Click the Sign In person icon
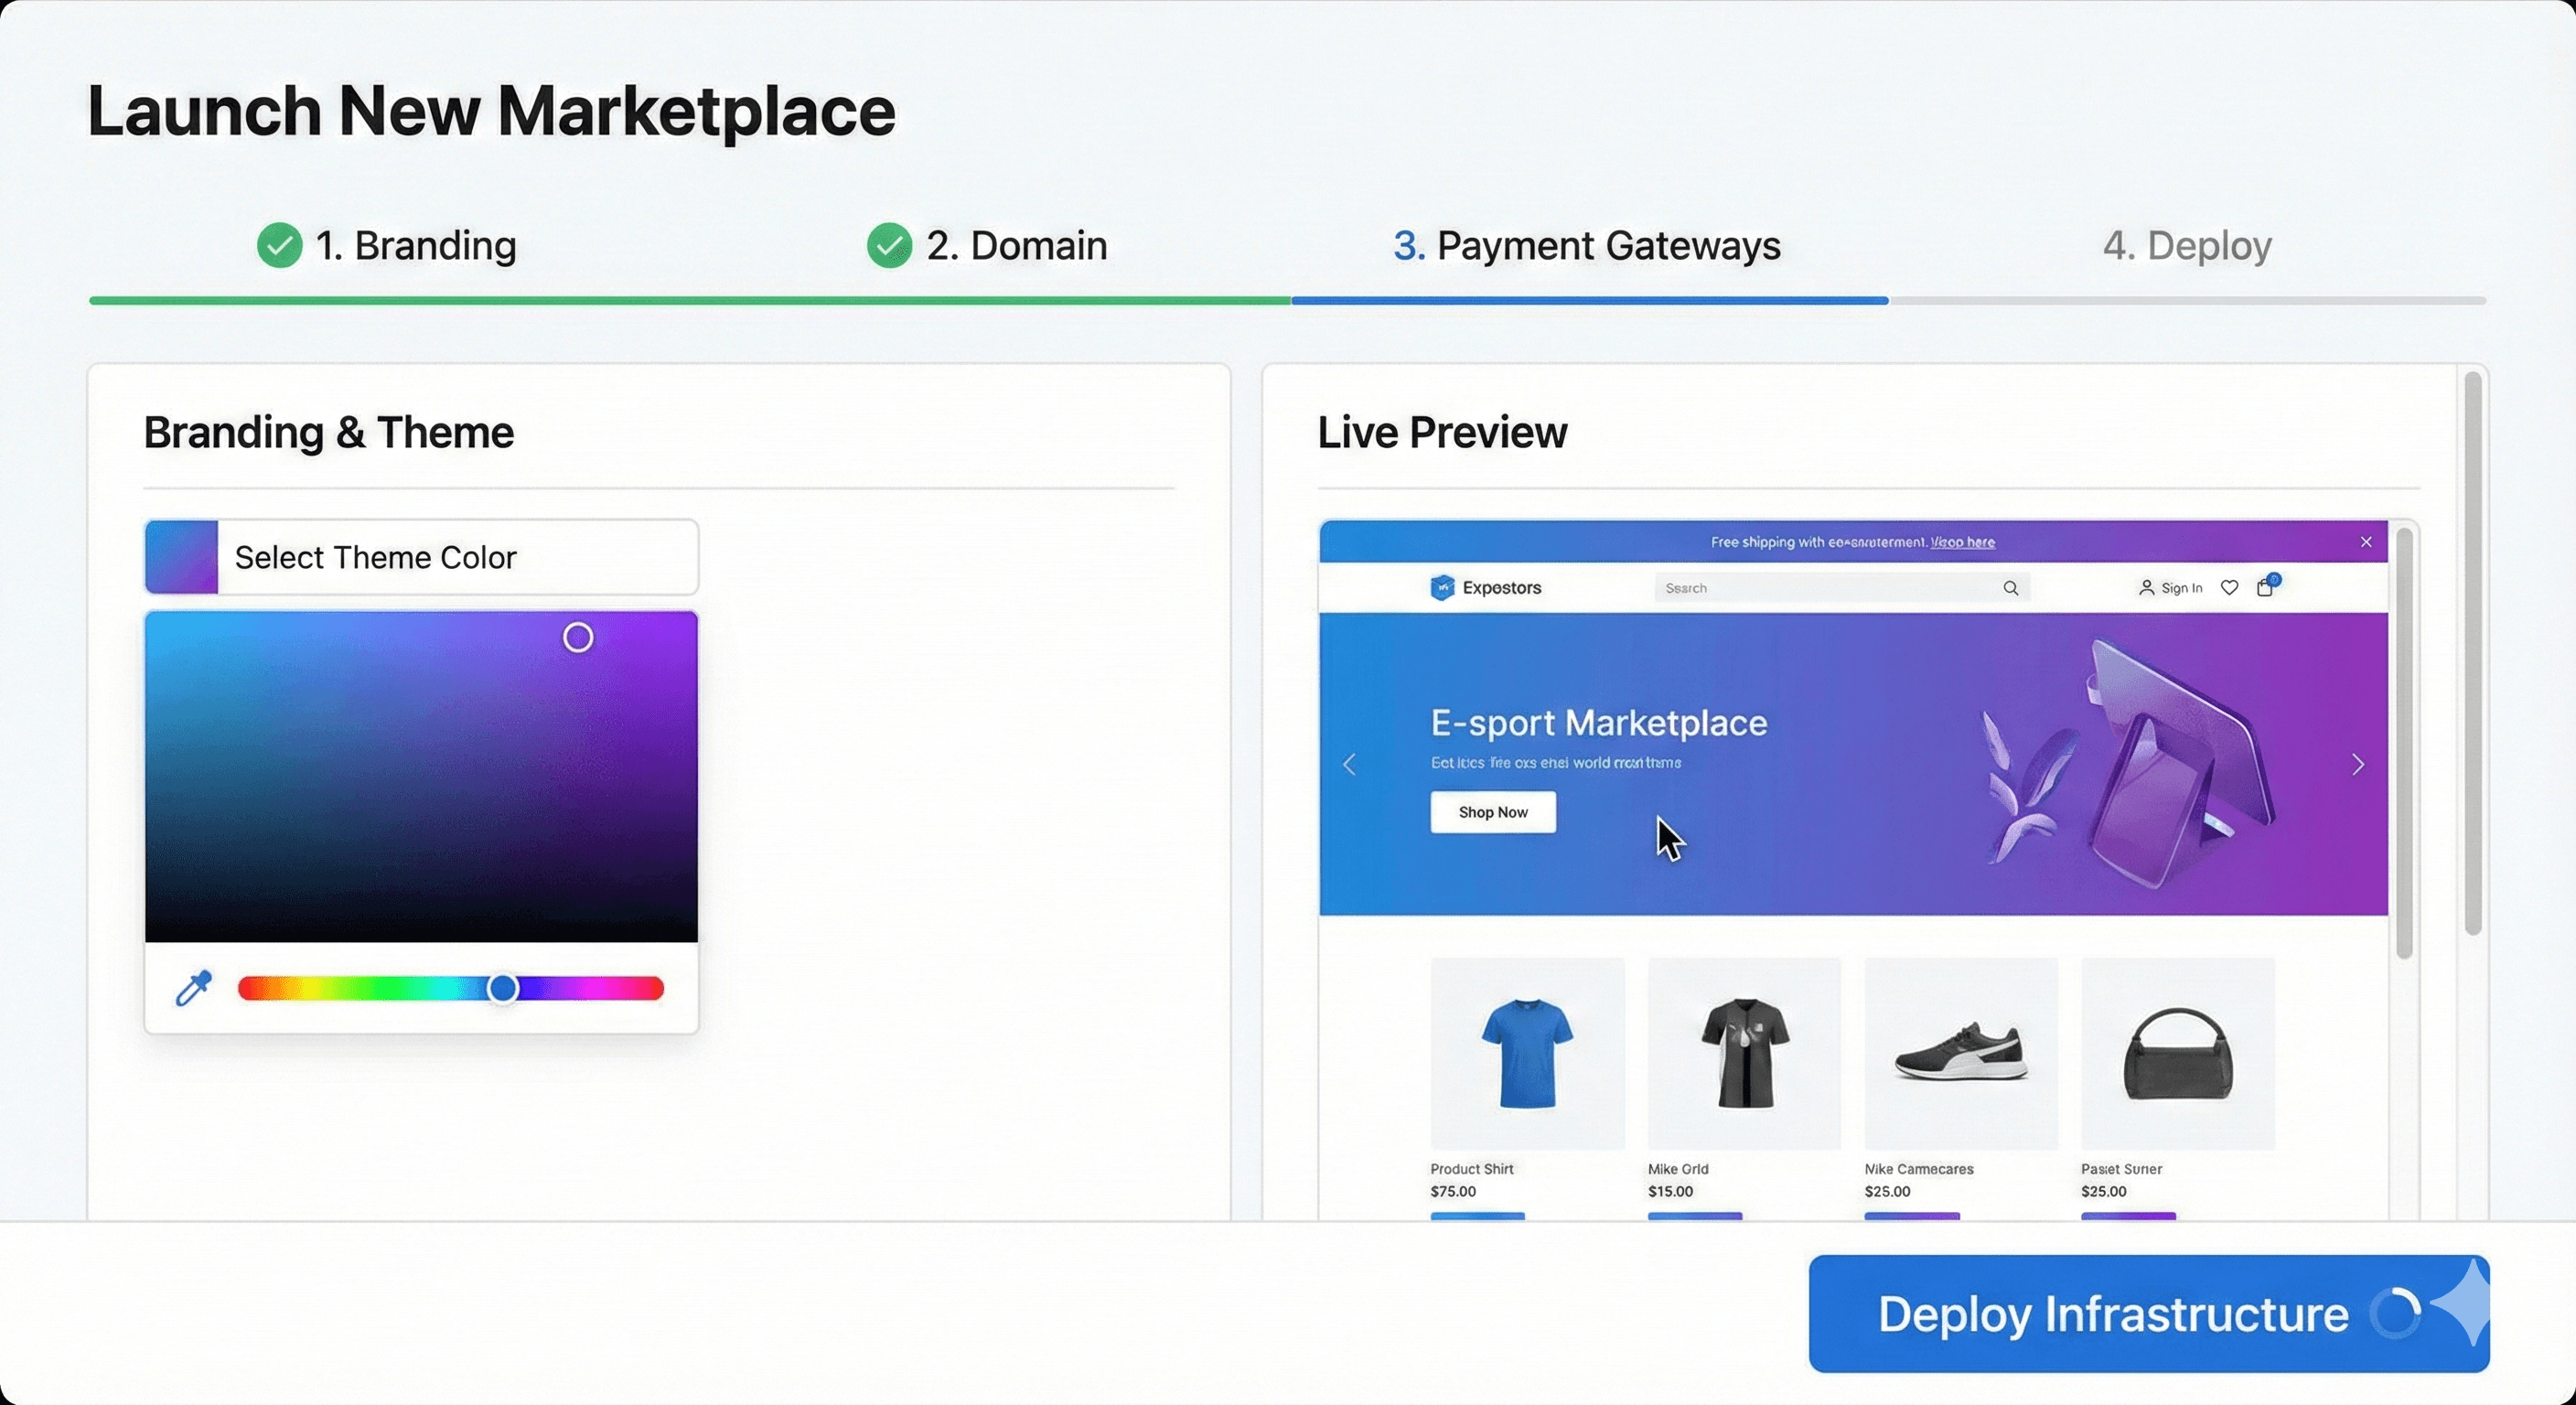Viewport: 2576px width, 1405px height. pyautogui.click(x=2148, y=588)
